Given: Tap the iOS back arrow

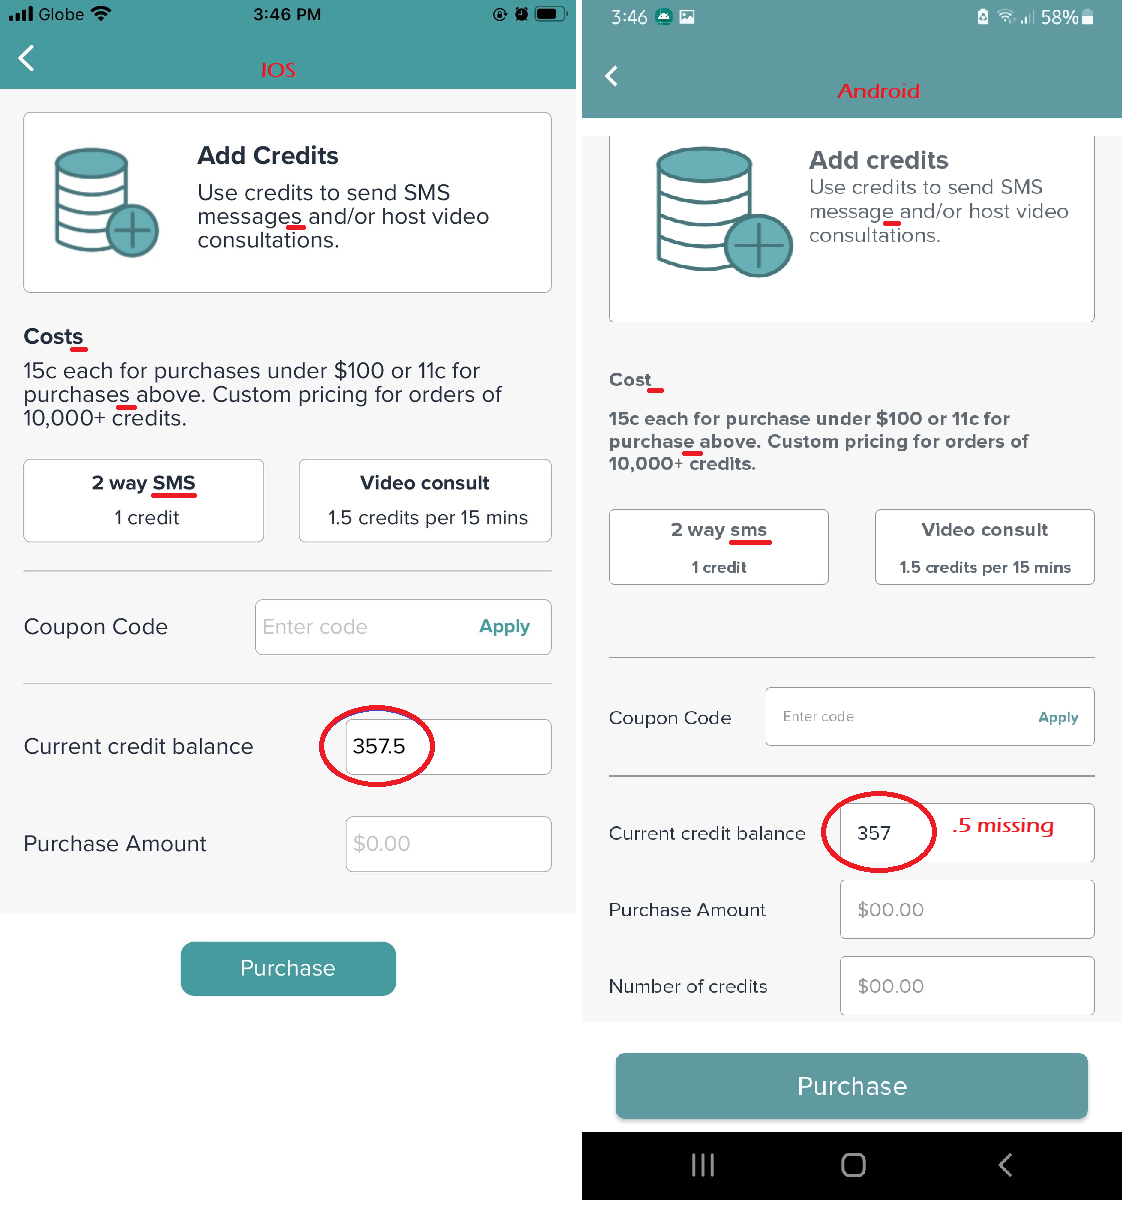Looking at the screenshot, I should click(27, 58).
